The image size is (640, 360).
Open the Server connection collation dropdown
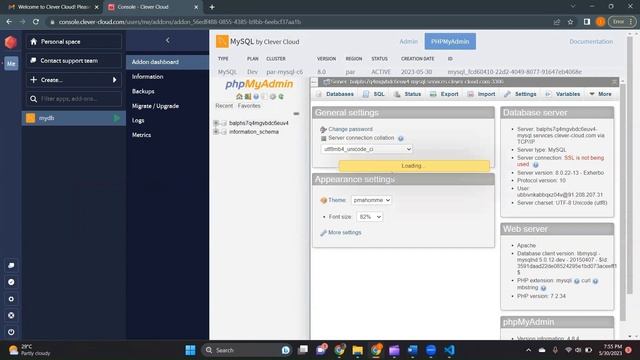click(x=367, y=149)
